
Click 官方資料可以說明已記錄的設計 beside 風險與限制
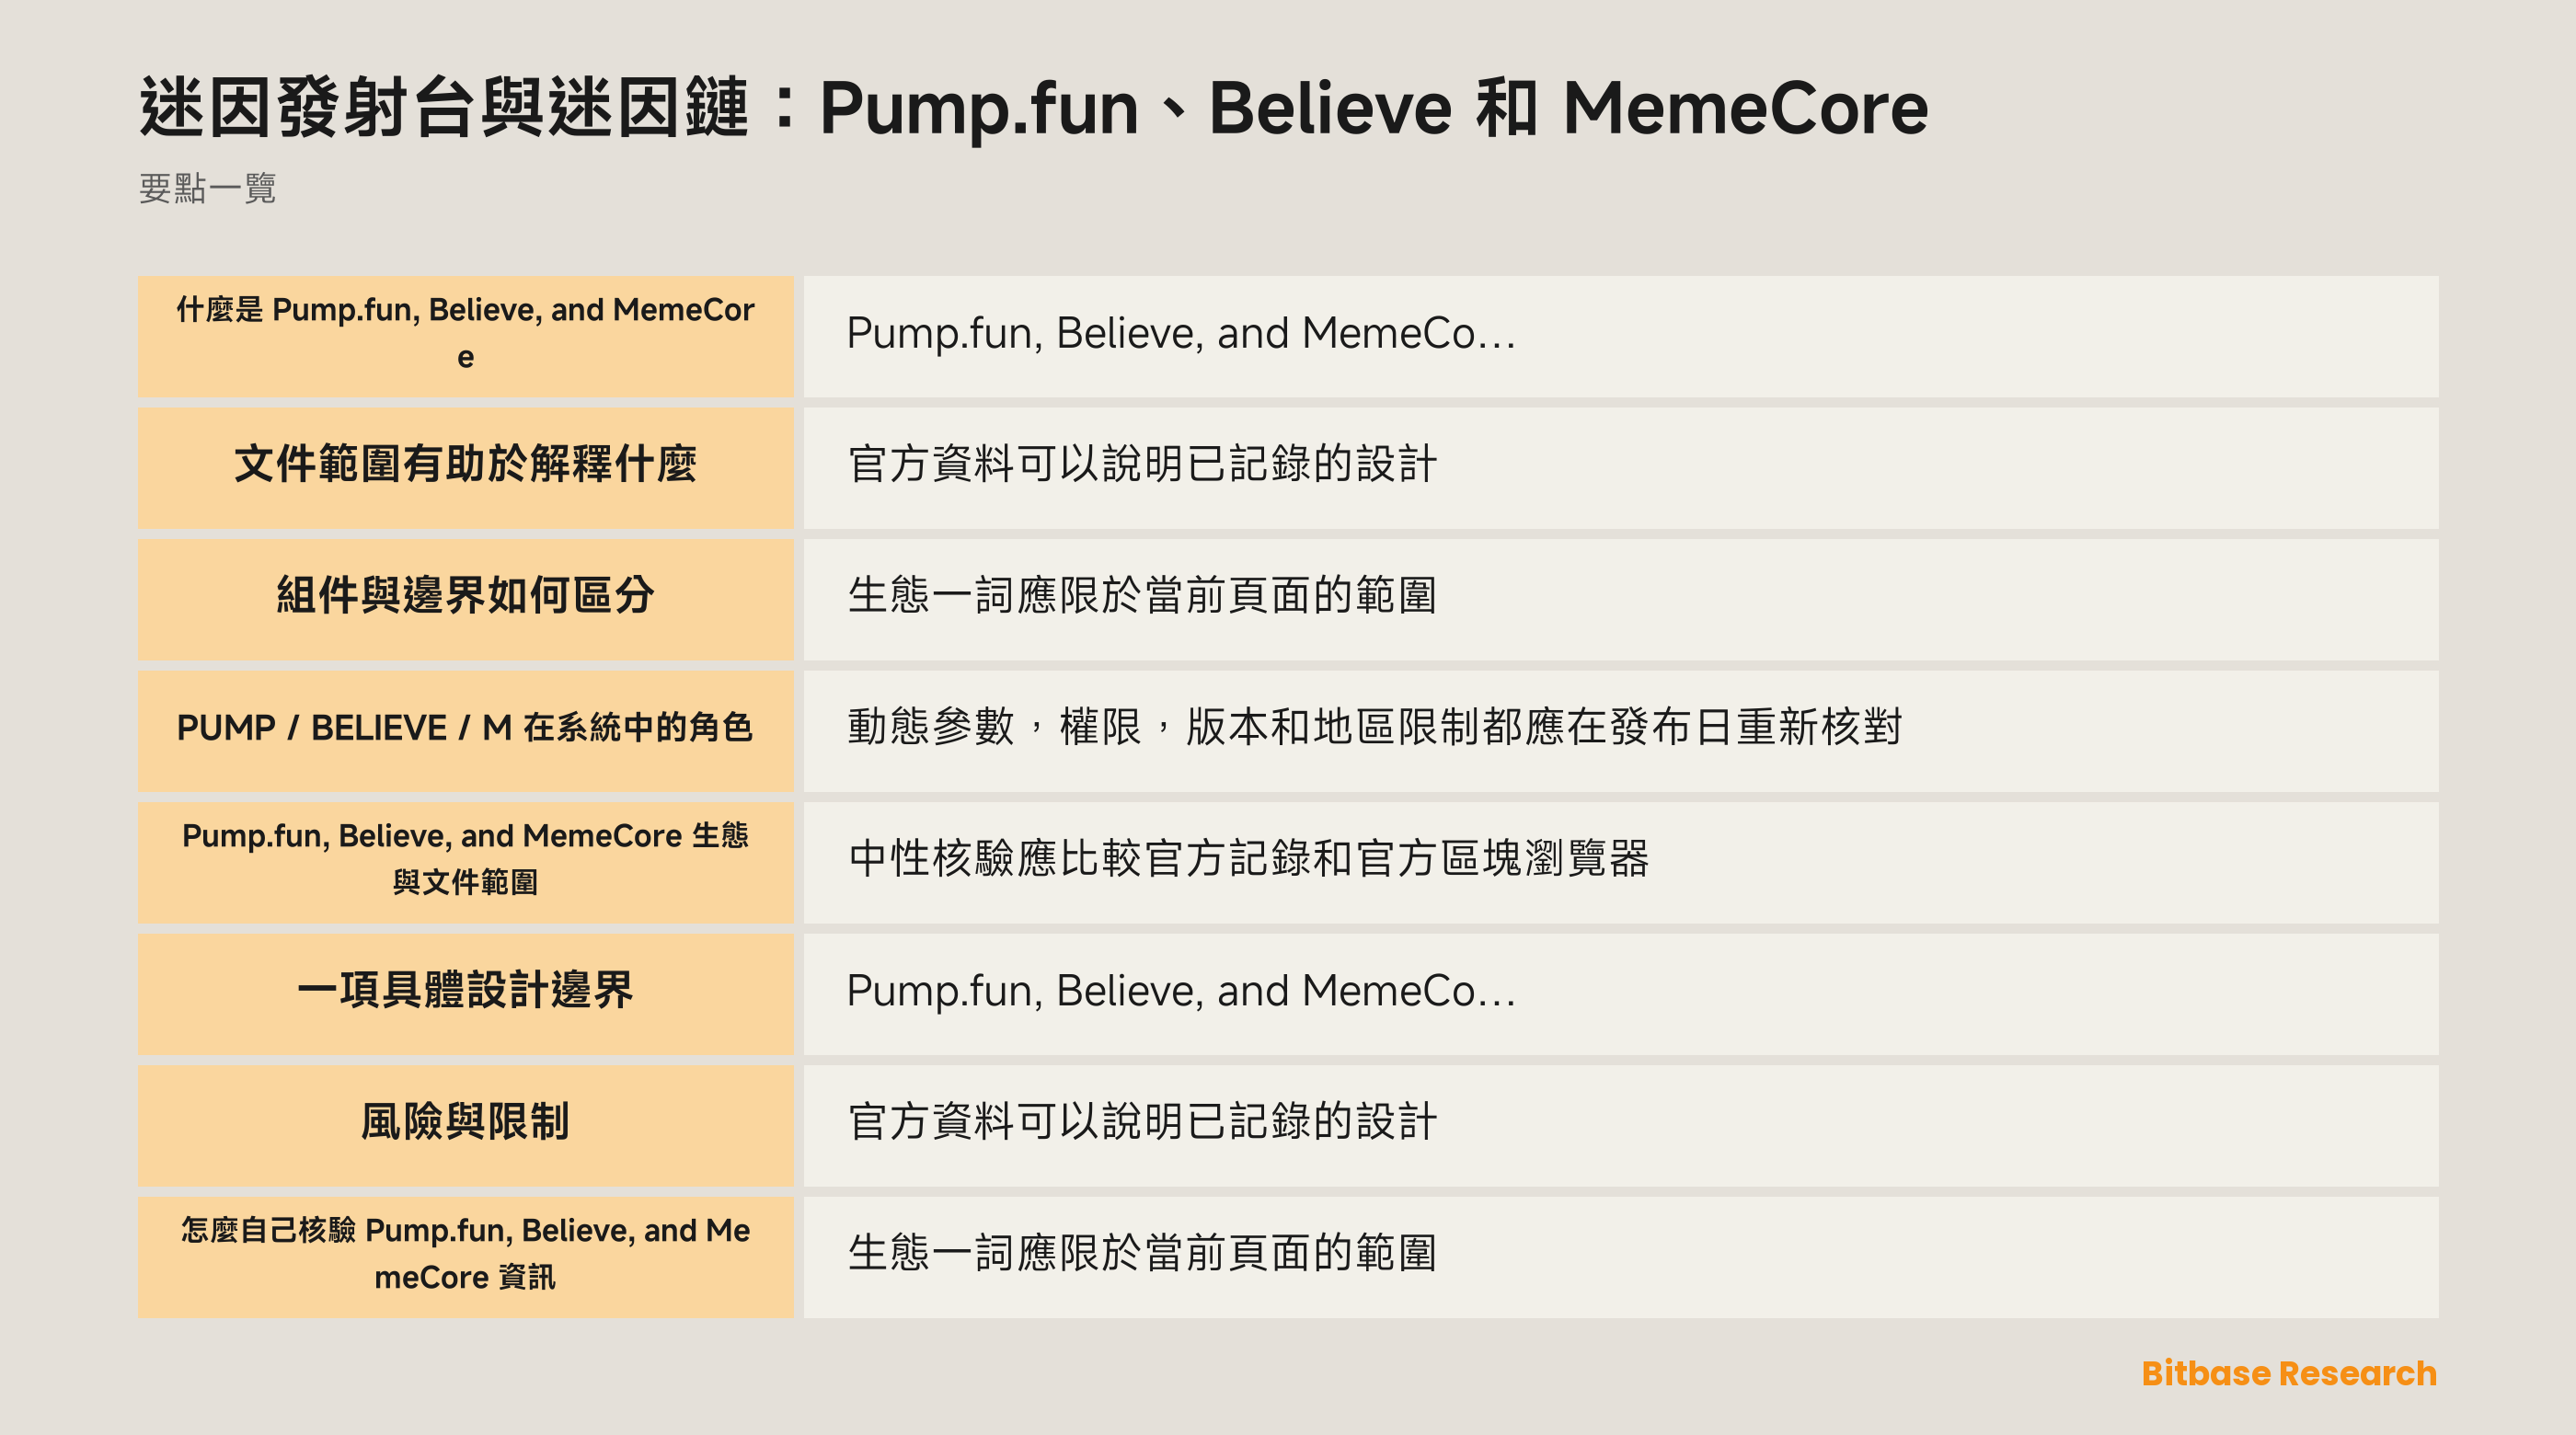tap(1142, 1122)
